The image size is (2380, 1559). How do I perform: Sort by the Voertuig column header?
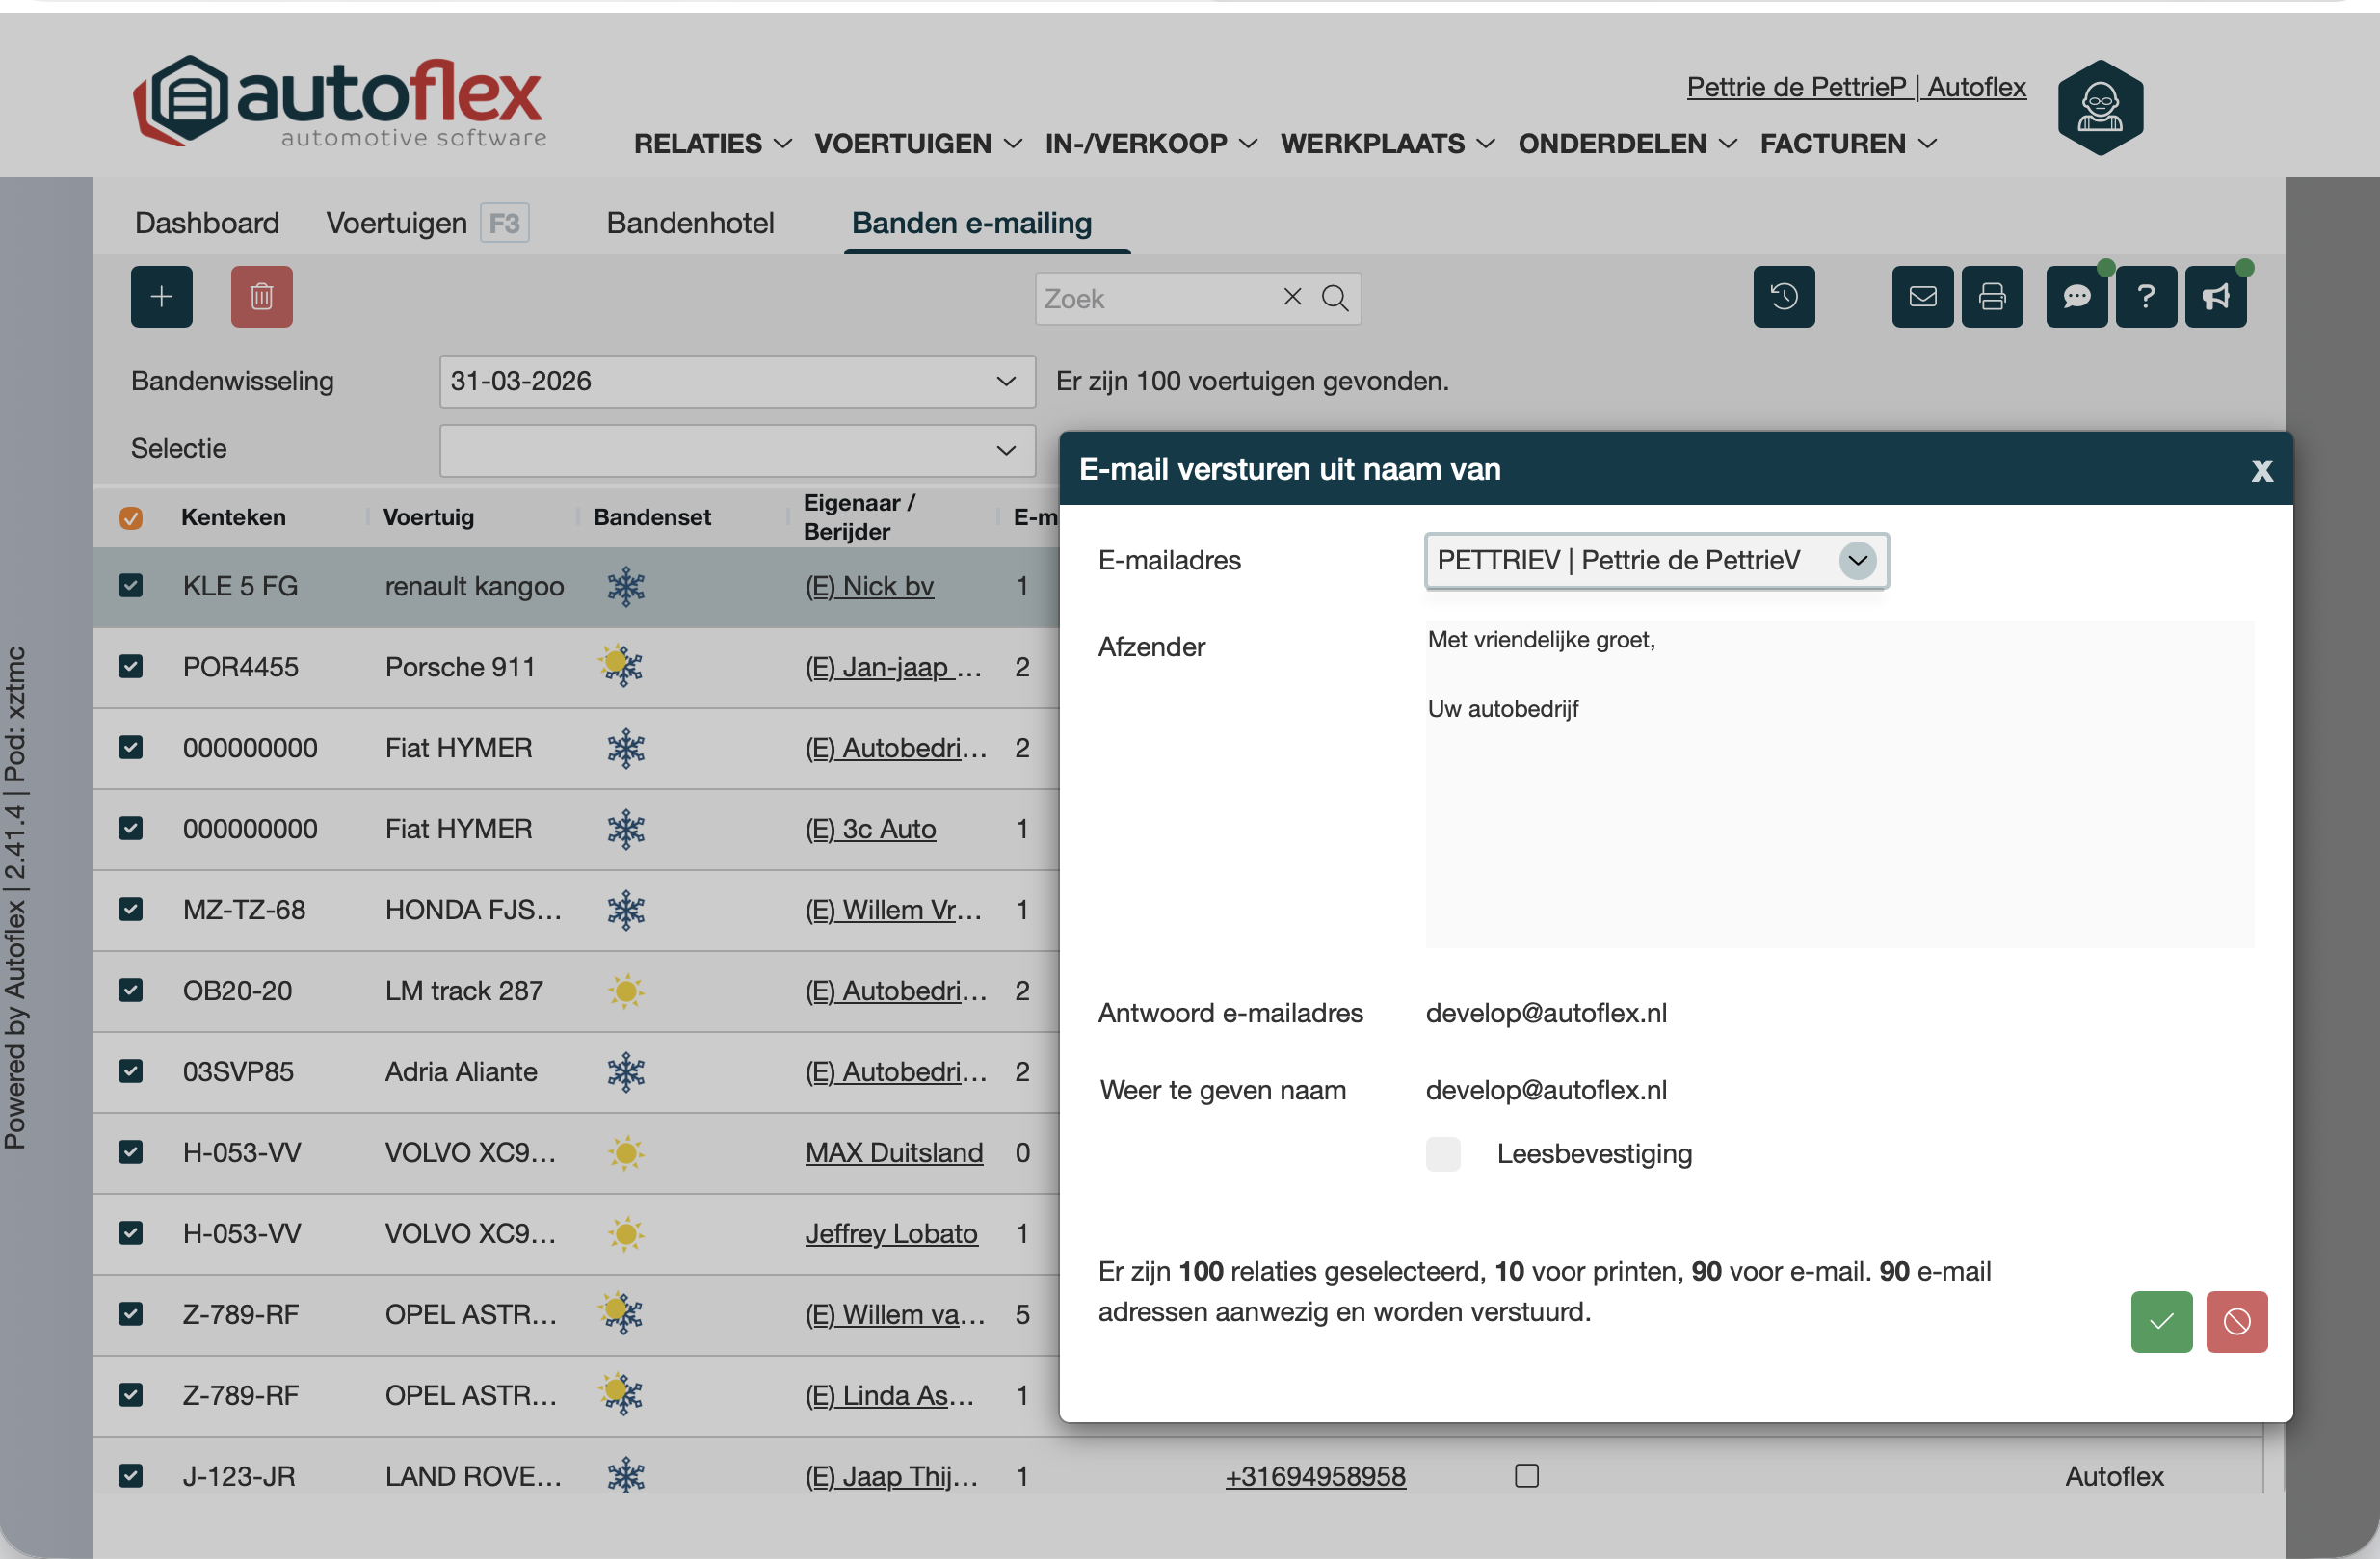(x=428, y=518)
